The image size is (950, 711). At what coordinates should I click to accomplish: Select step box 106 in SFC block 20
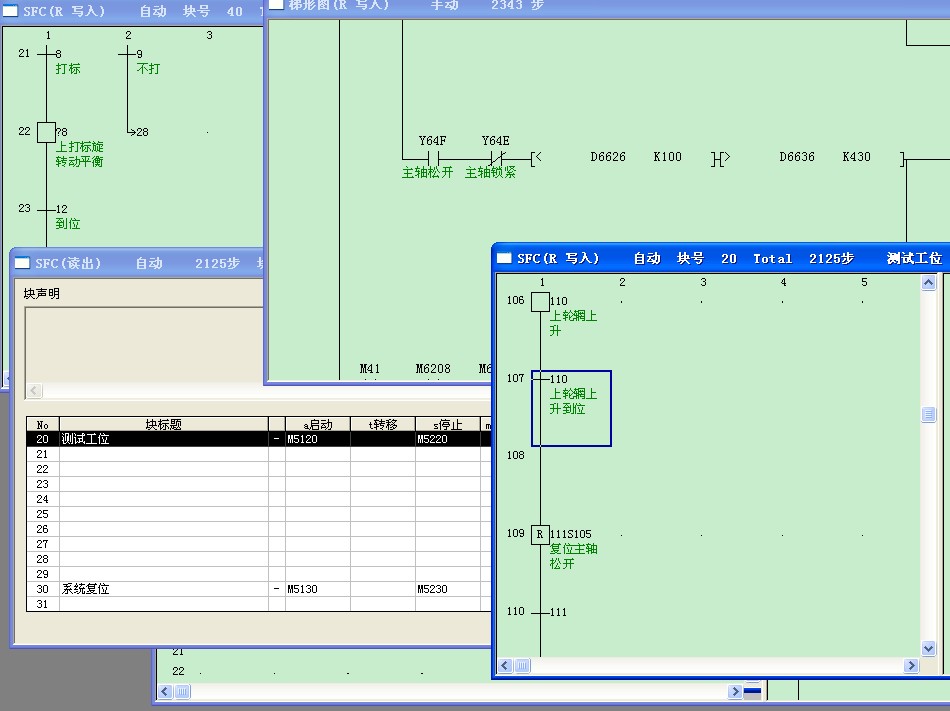tap(540, 301)
